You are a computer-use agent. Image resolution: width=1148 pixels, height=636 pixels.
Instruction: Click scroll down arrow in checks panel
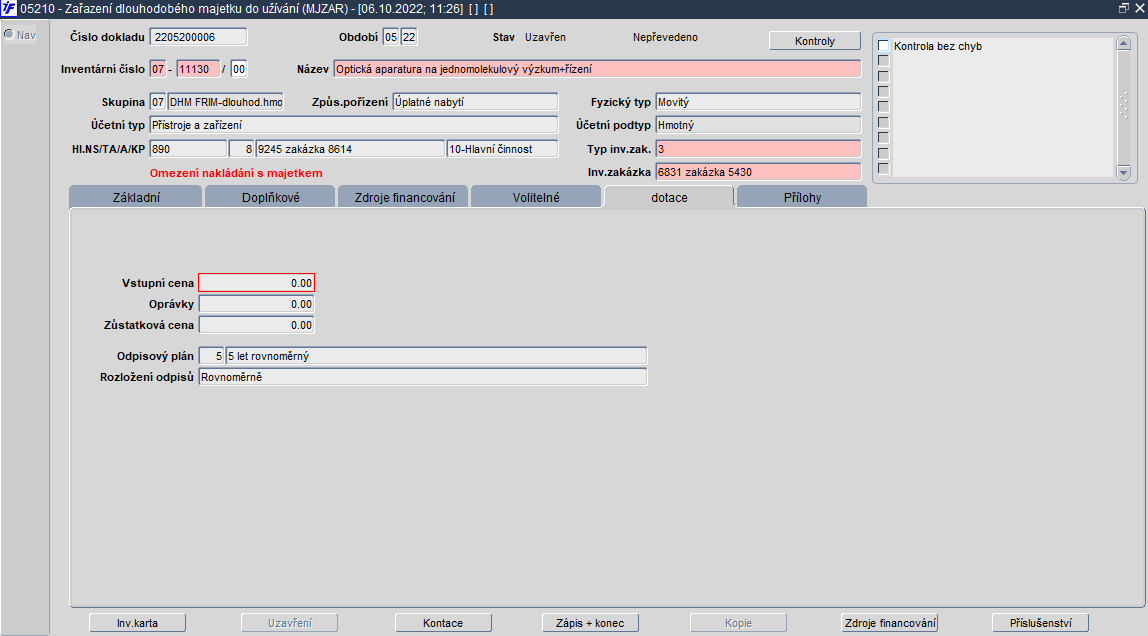[1124, 172]
